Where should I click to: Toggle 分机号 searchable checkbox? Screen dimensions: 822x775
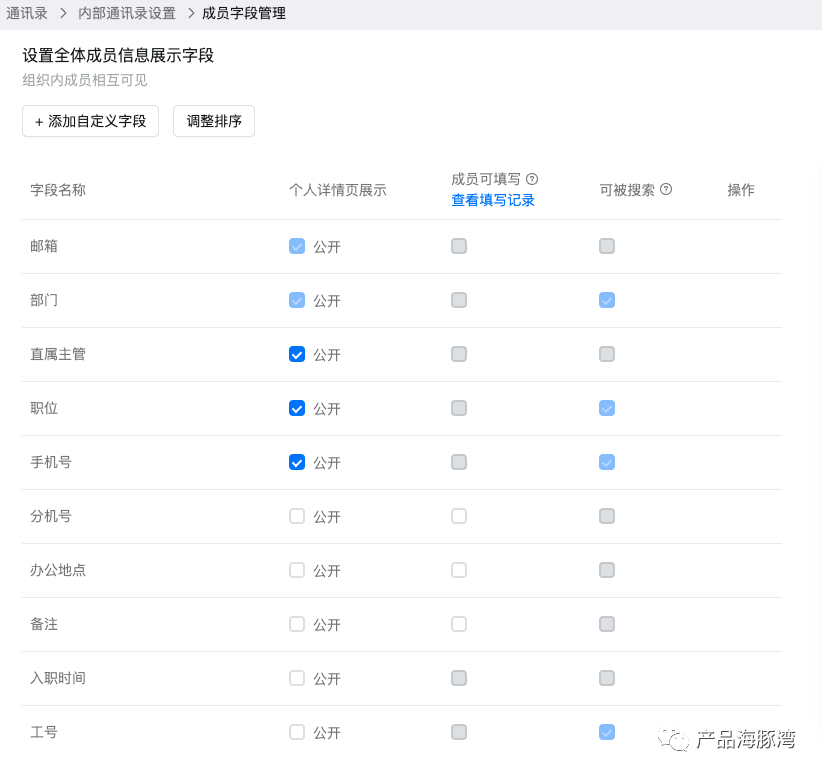607,516
